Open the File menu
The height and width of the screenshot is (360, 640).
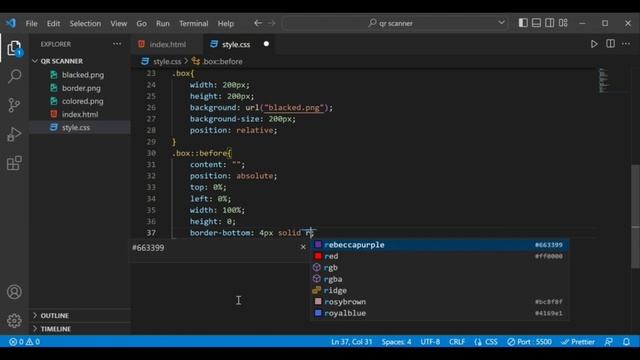click(31, 23)
